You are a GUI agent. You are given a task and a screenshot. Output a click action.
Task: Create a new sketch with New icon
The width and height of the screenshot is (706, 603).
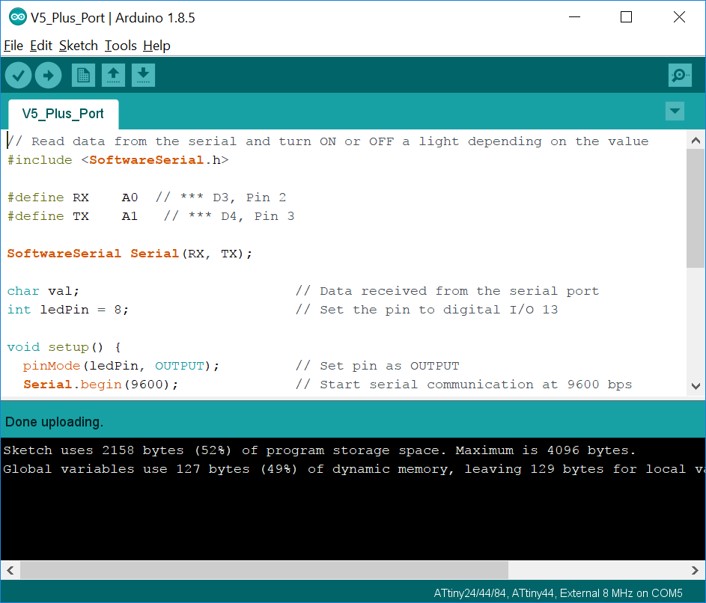[x=83, y=75]
